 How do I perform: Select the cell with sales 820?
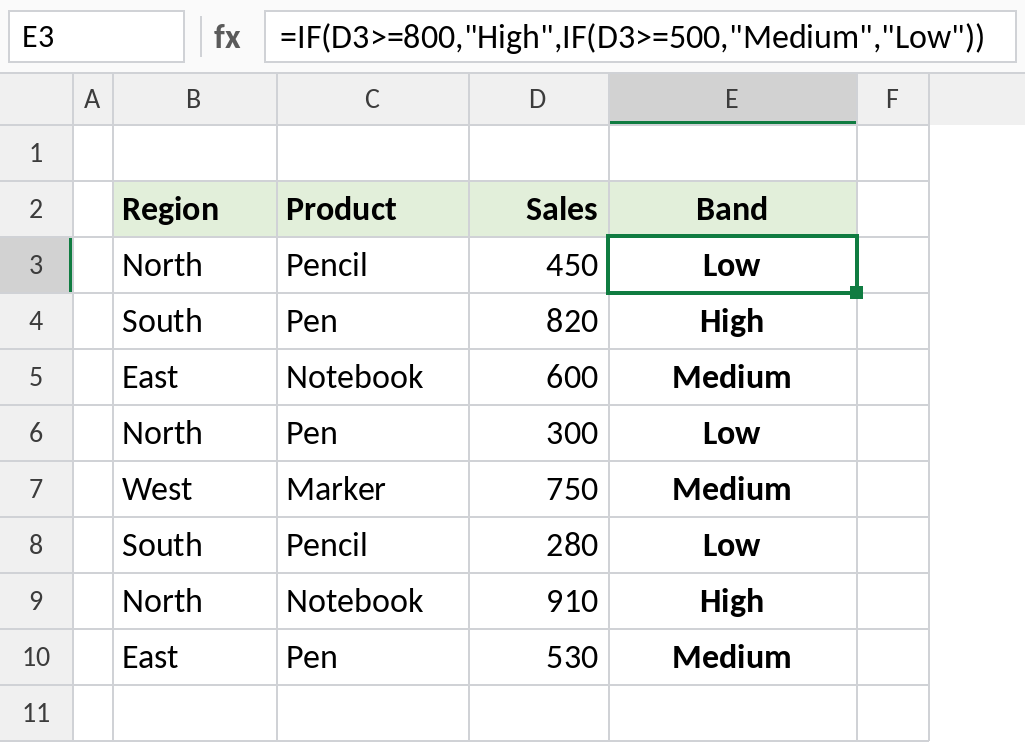click(x=539, y=321)
